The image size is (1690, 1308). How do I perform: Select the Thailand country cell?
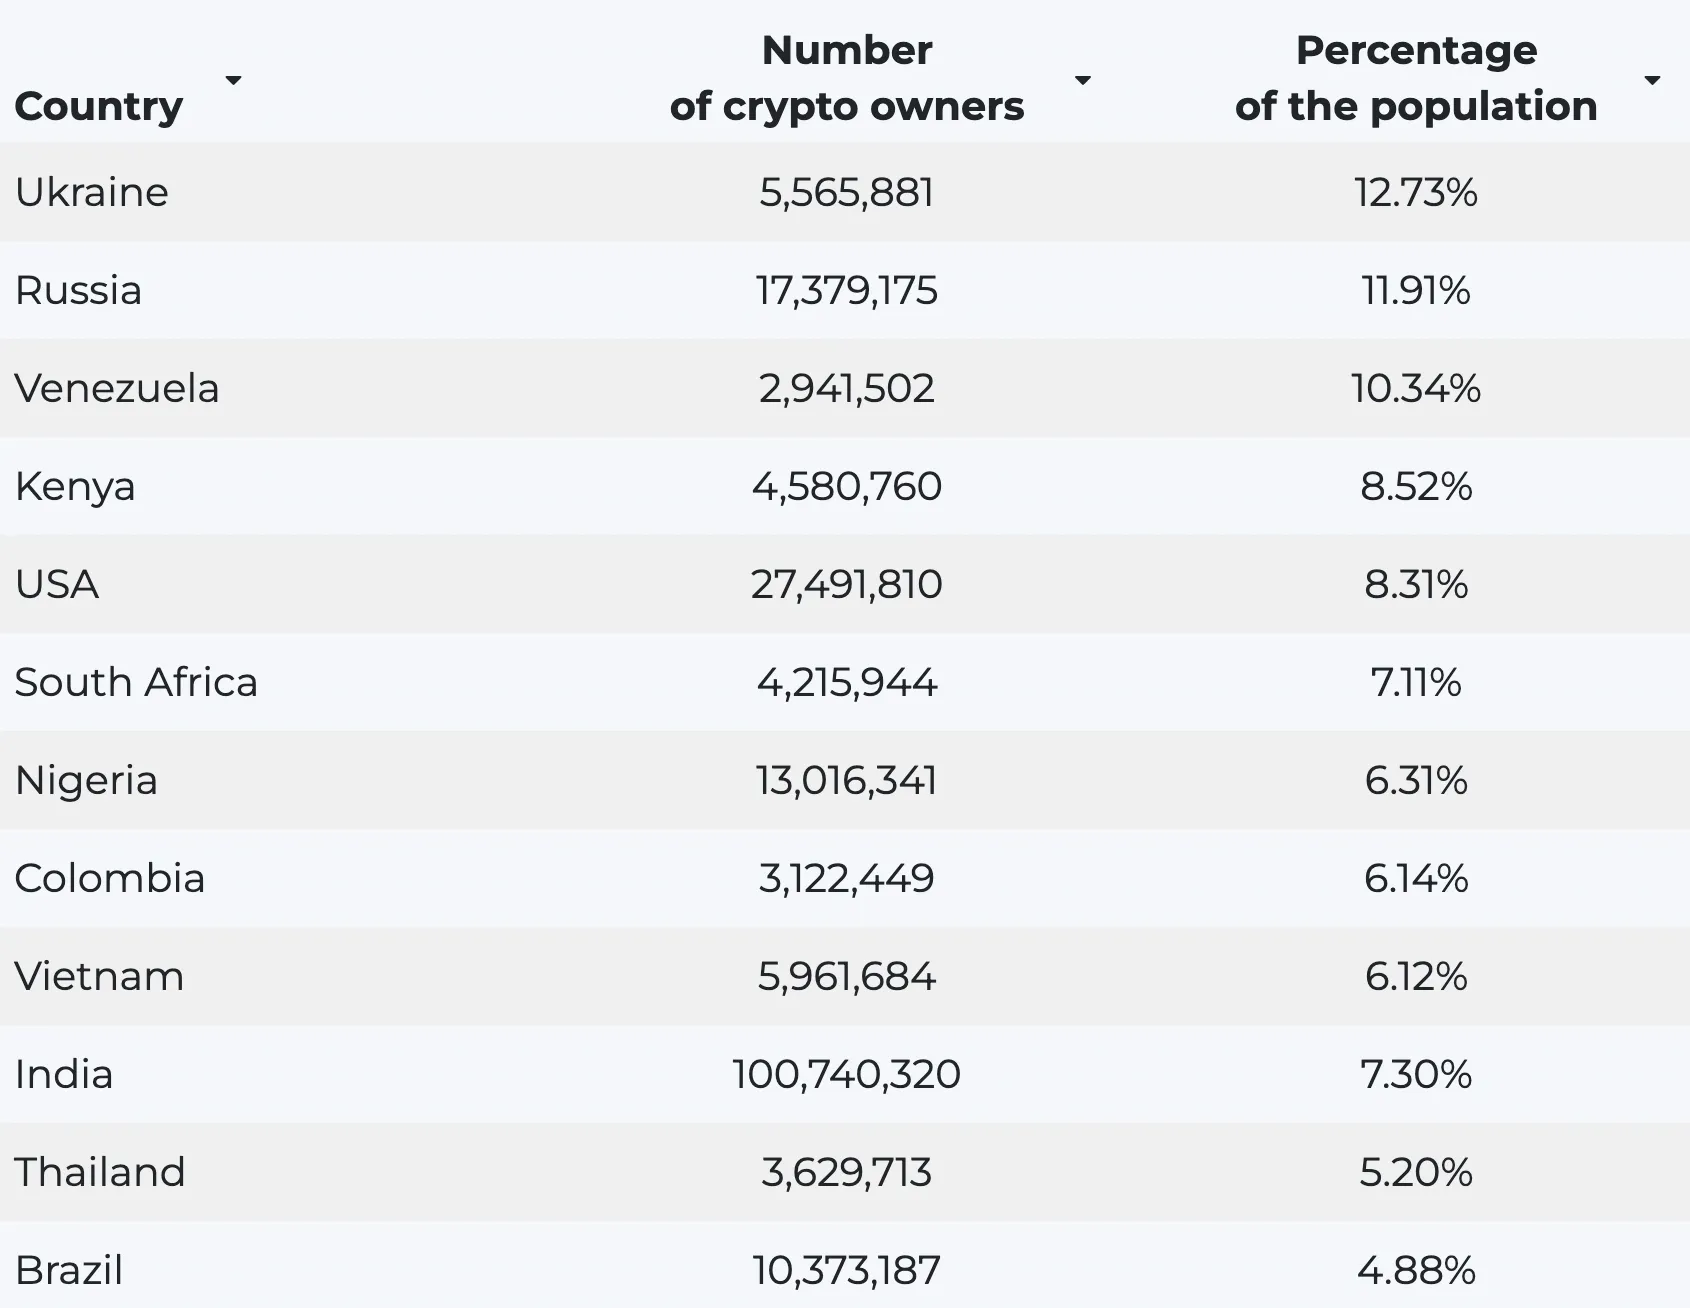[100, 1172]
